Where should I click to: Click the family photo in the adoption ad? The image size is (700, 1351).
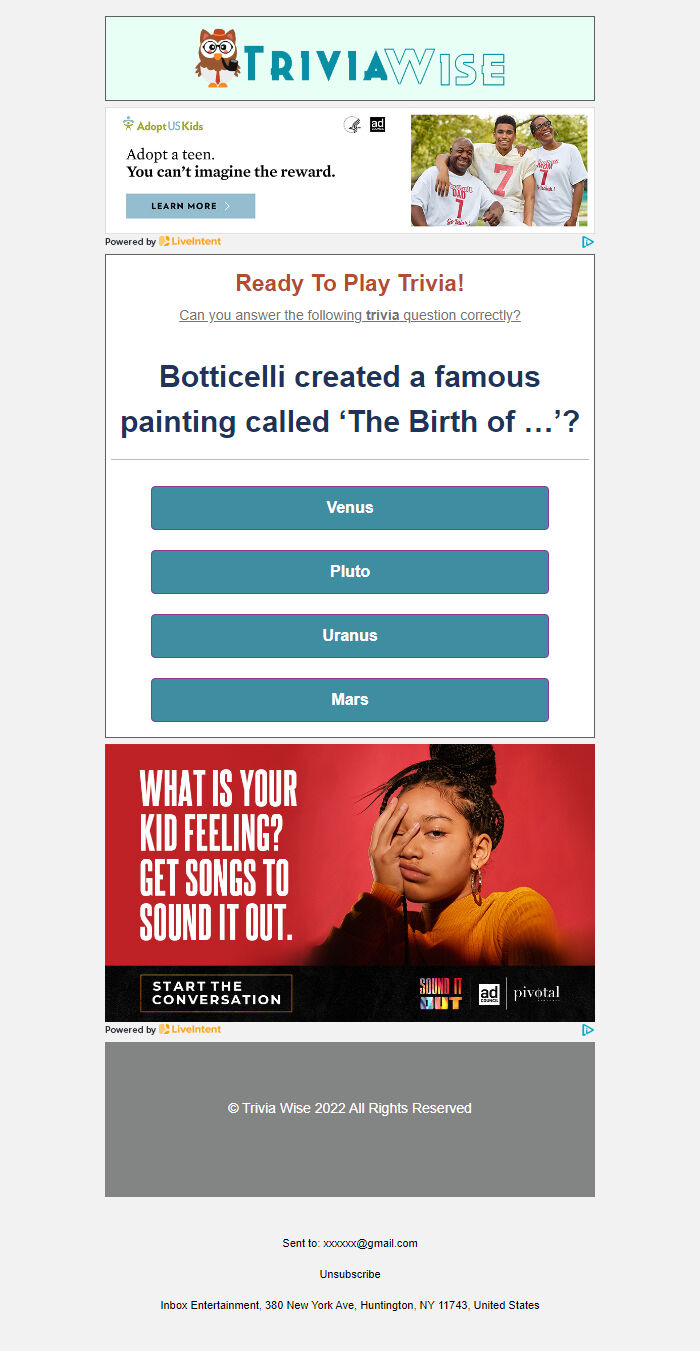pos(499,170)
